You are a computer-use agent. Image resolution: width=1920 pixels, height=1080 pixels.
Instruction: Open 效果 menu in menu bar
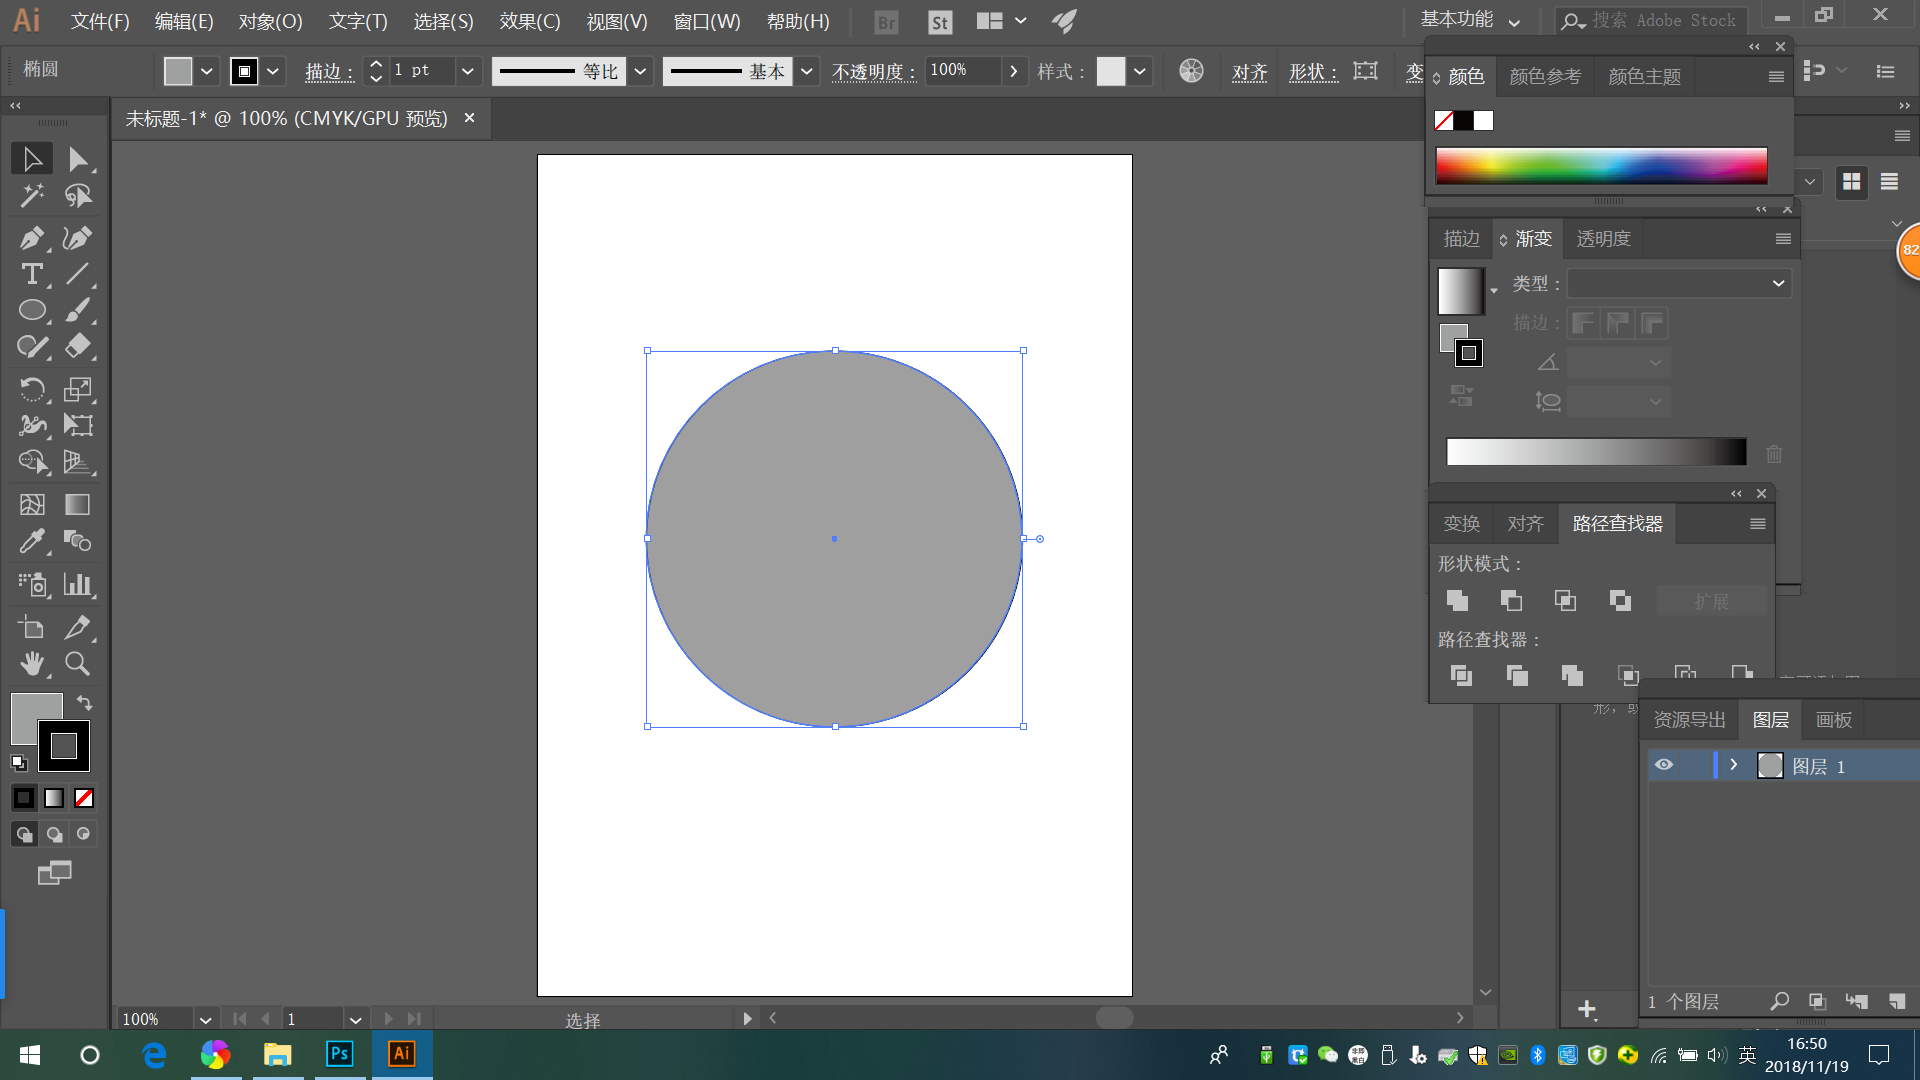click(529, 21)
